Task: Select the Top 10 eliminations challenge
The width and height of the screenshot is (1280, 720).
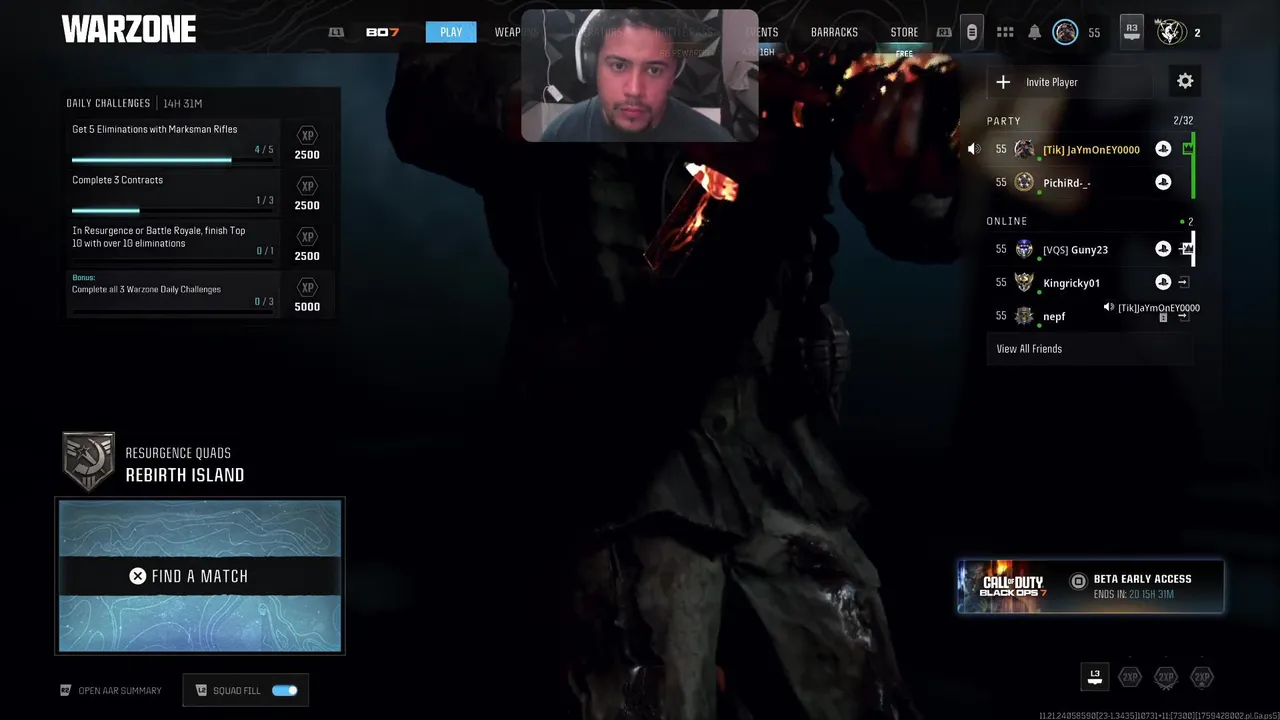Action: point(173,243)
